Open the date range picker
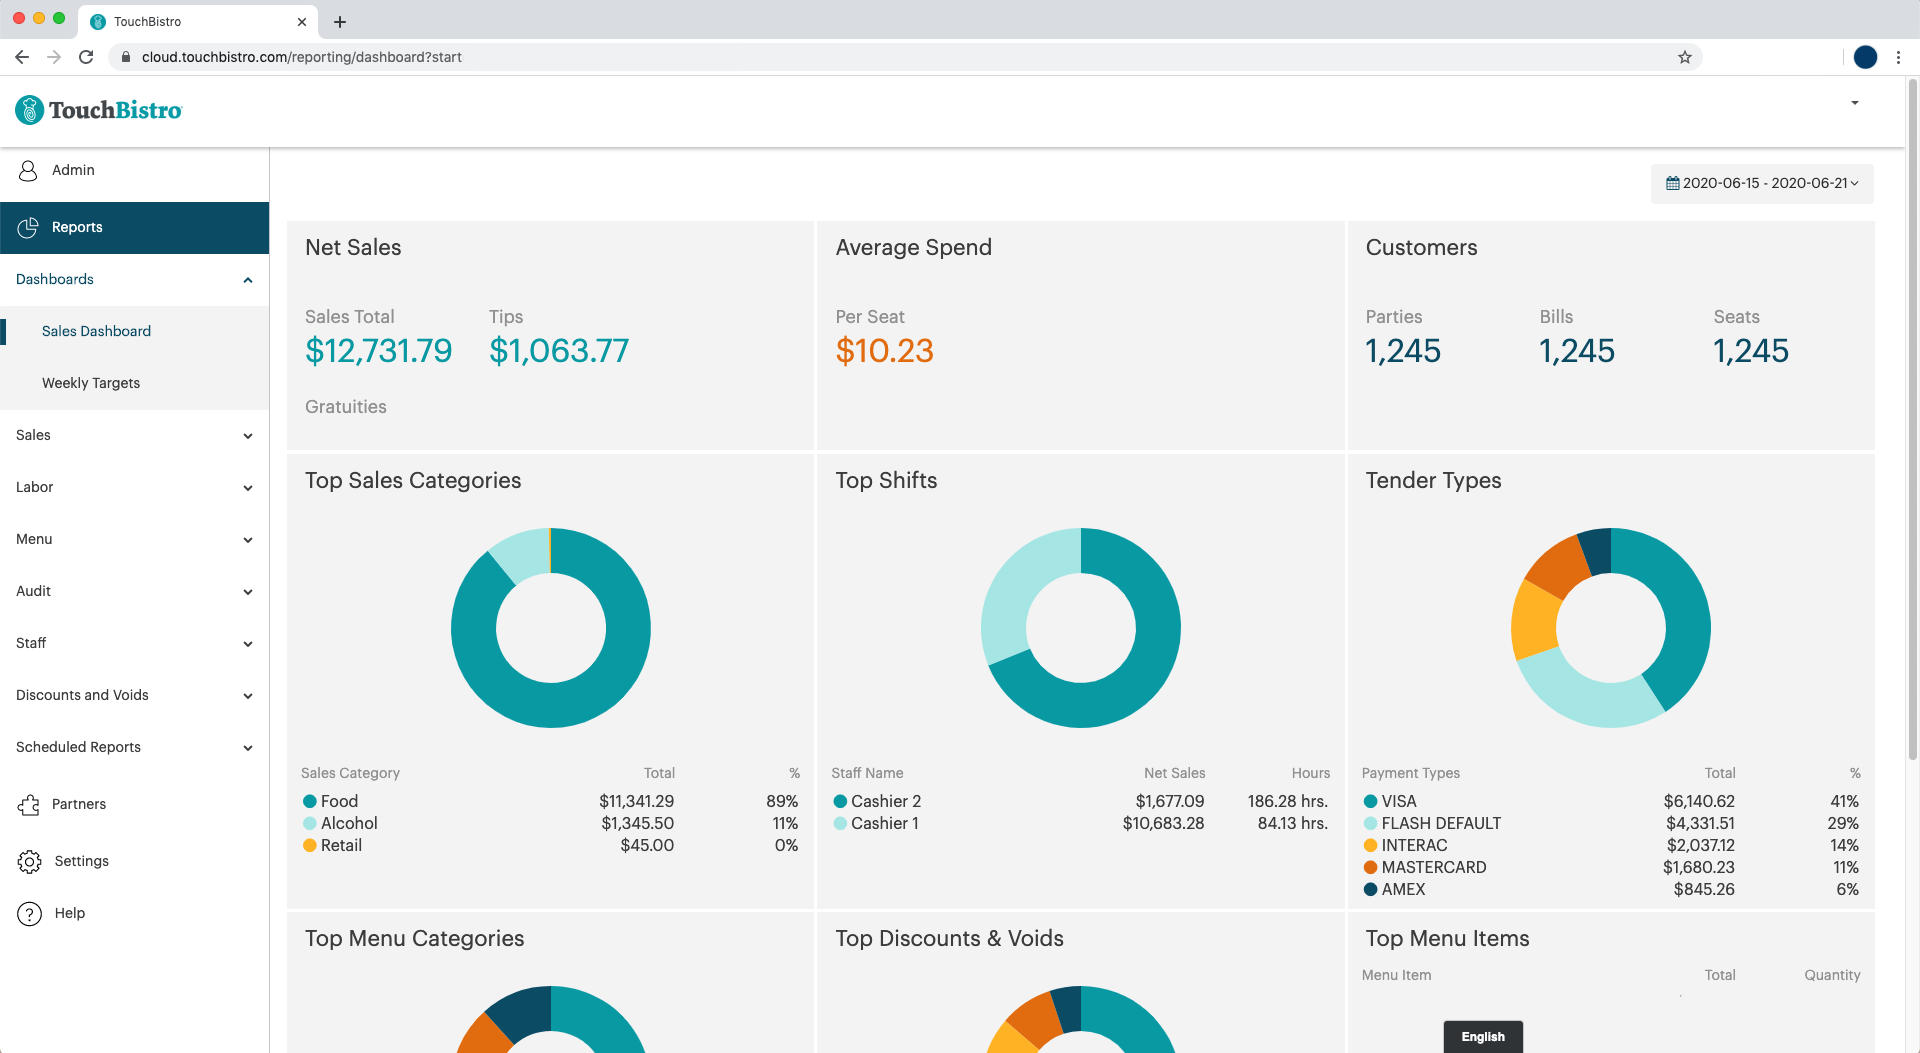The height and width of the screenshot is (1053, 1920). point(1761,184)
